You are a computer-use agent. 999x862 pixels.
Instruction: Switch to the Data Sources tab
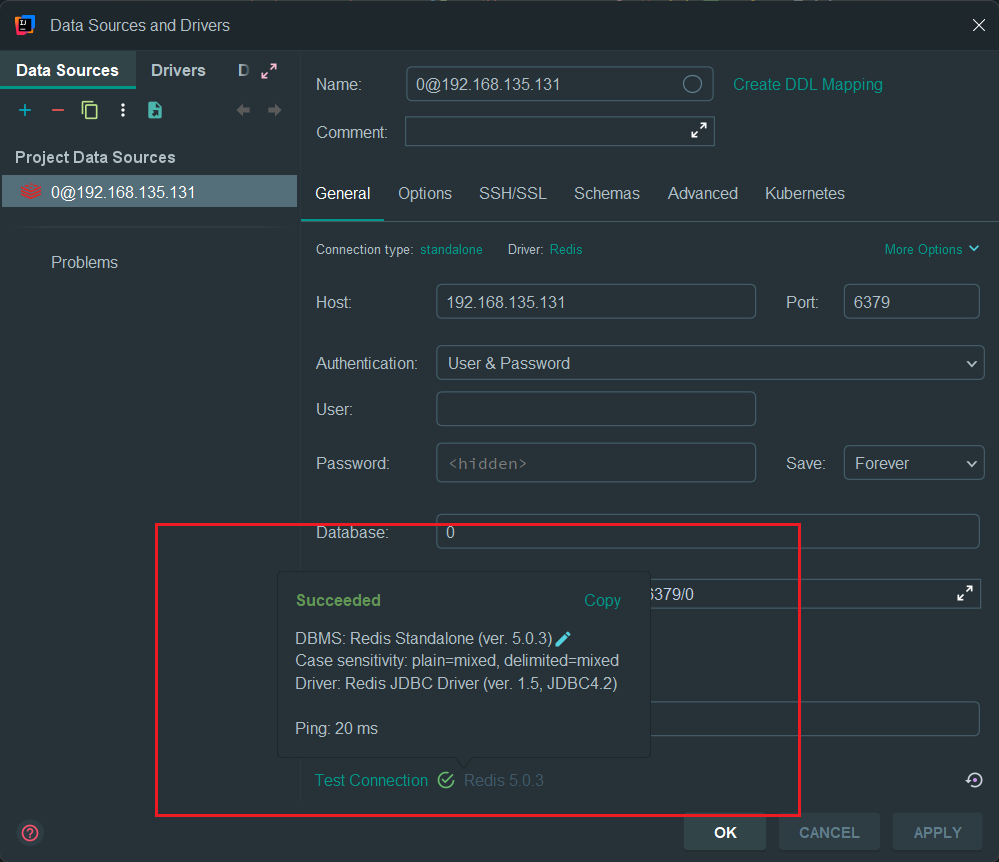[68, 70]
